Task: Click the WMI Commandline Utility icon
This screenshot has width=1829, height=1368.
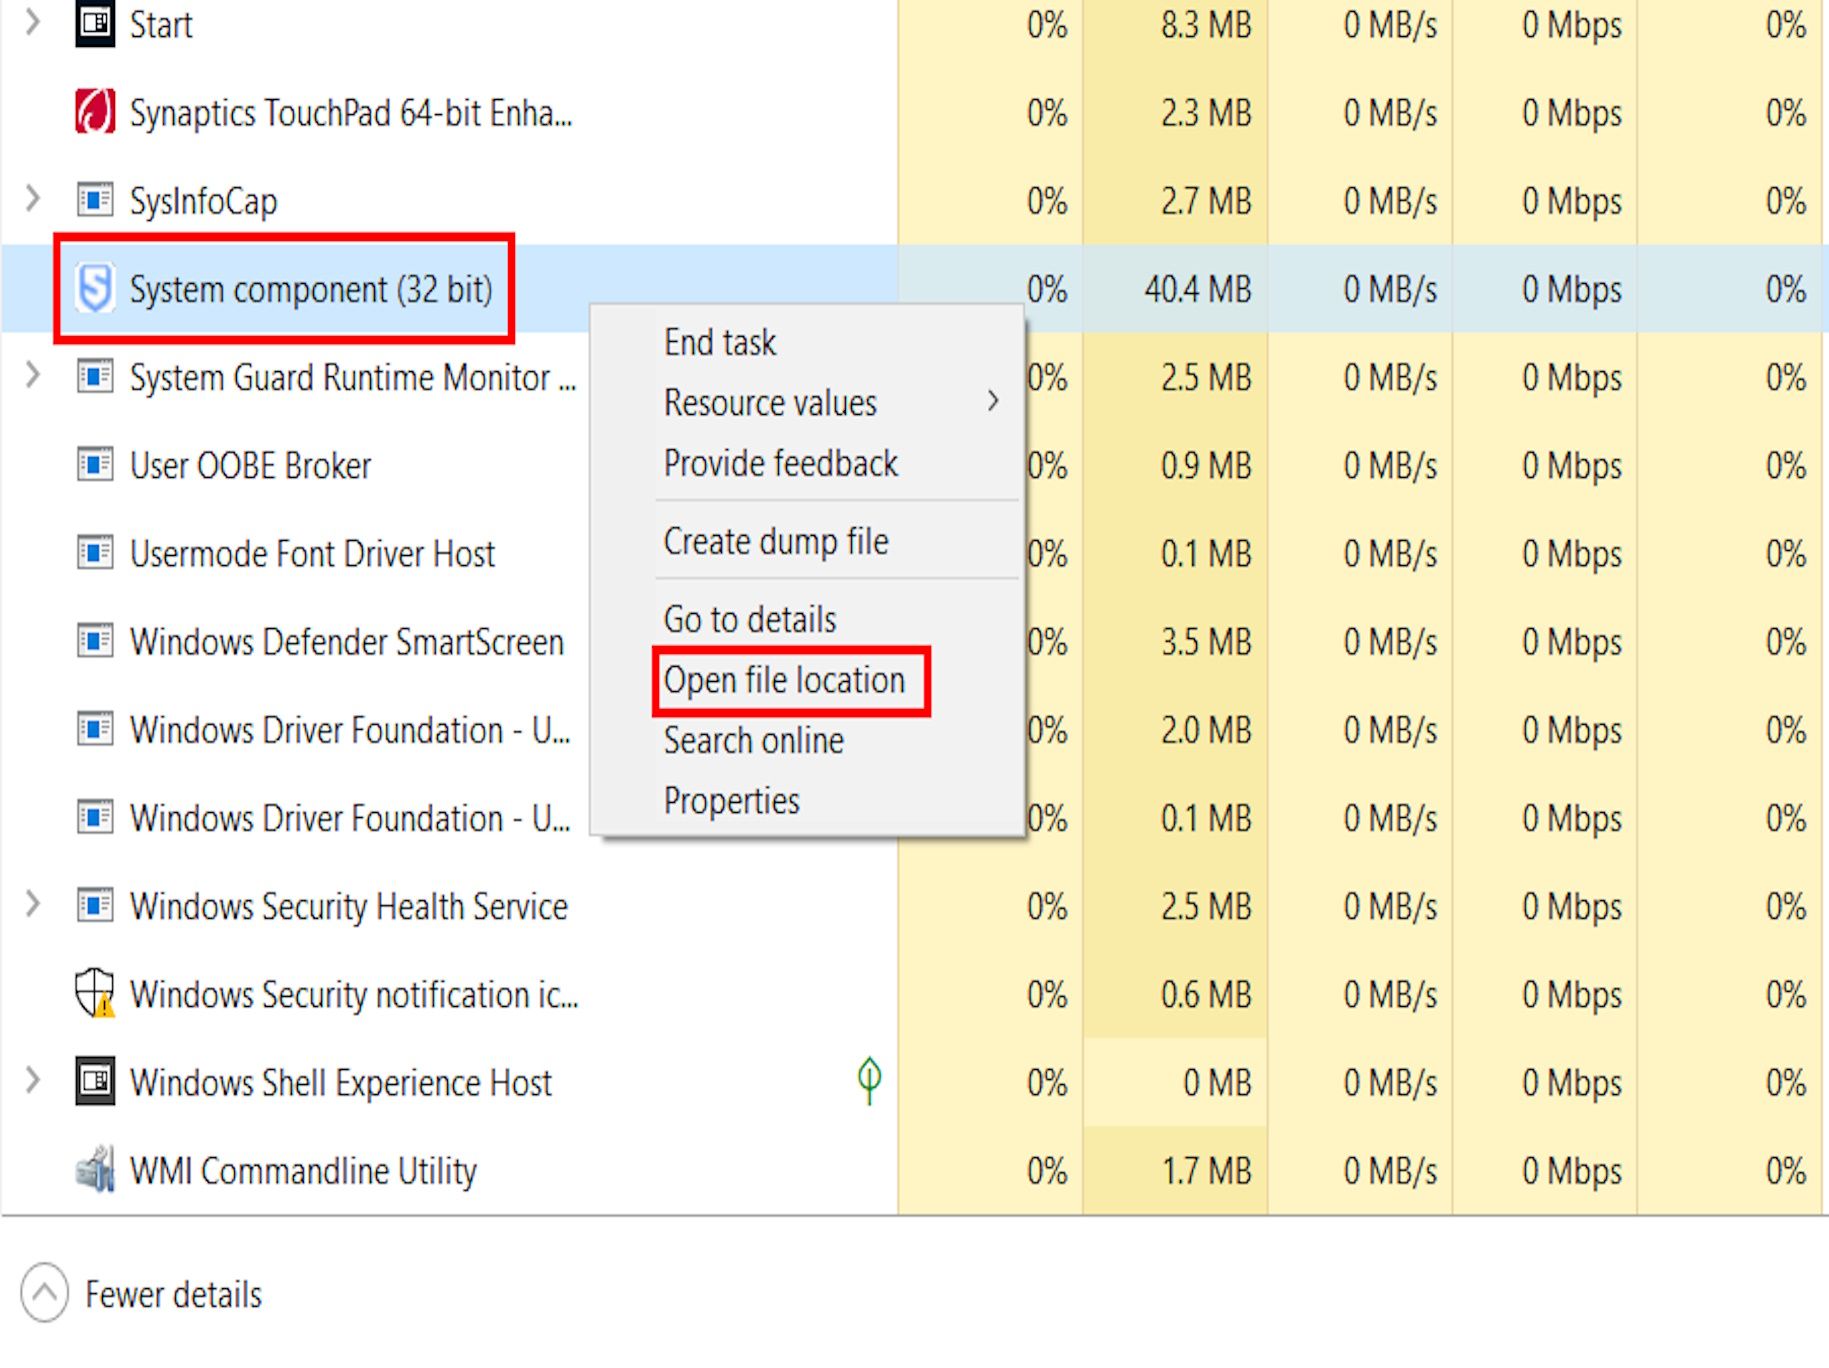Action: point(95,1170)
